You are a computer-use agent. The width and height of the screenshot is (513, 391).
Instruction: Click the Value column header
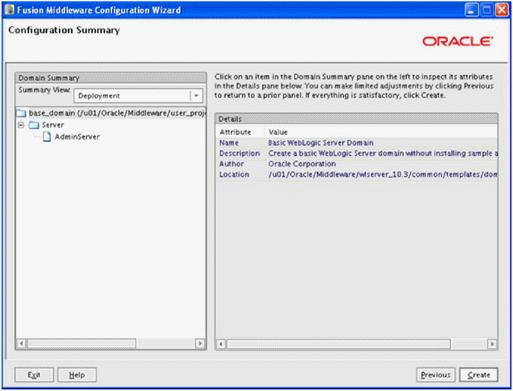pos(278,132)
